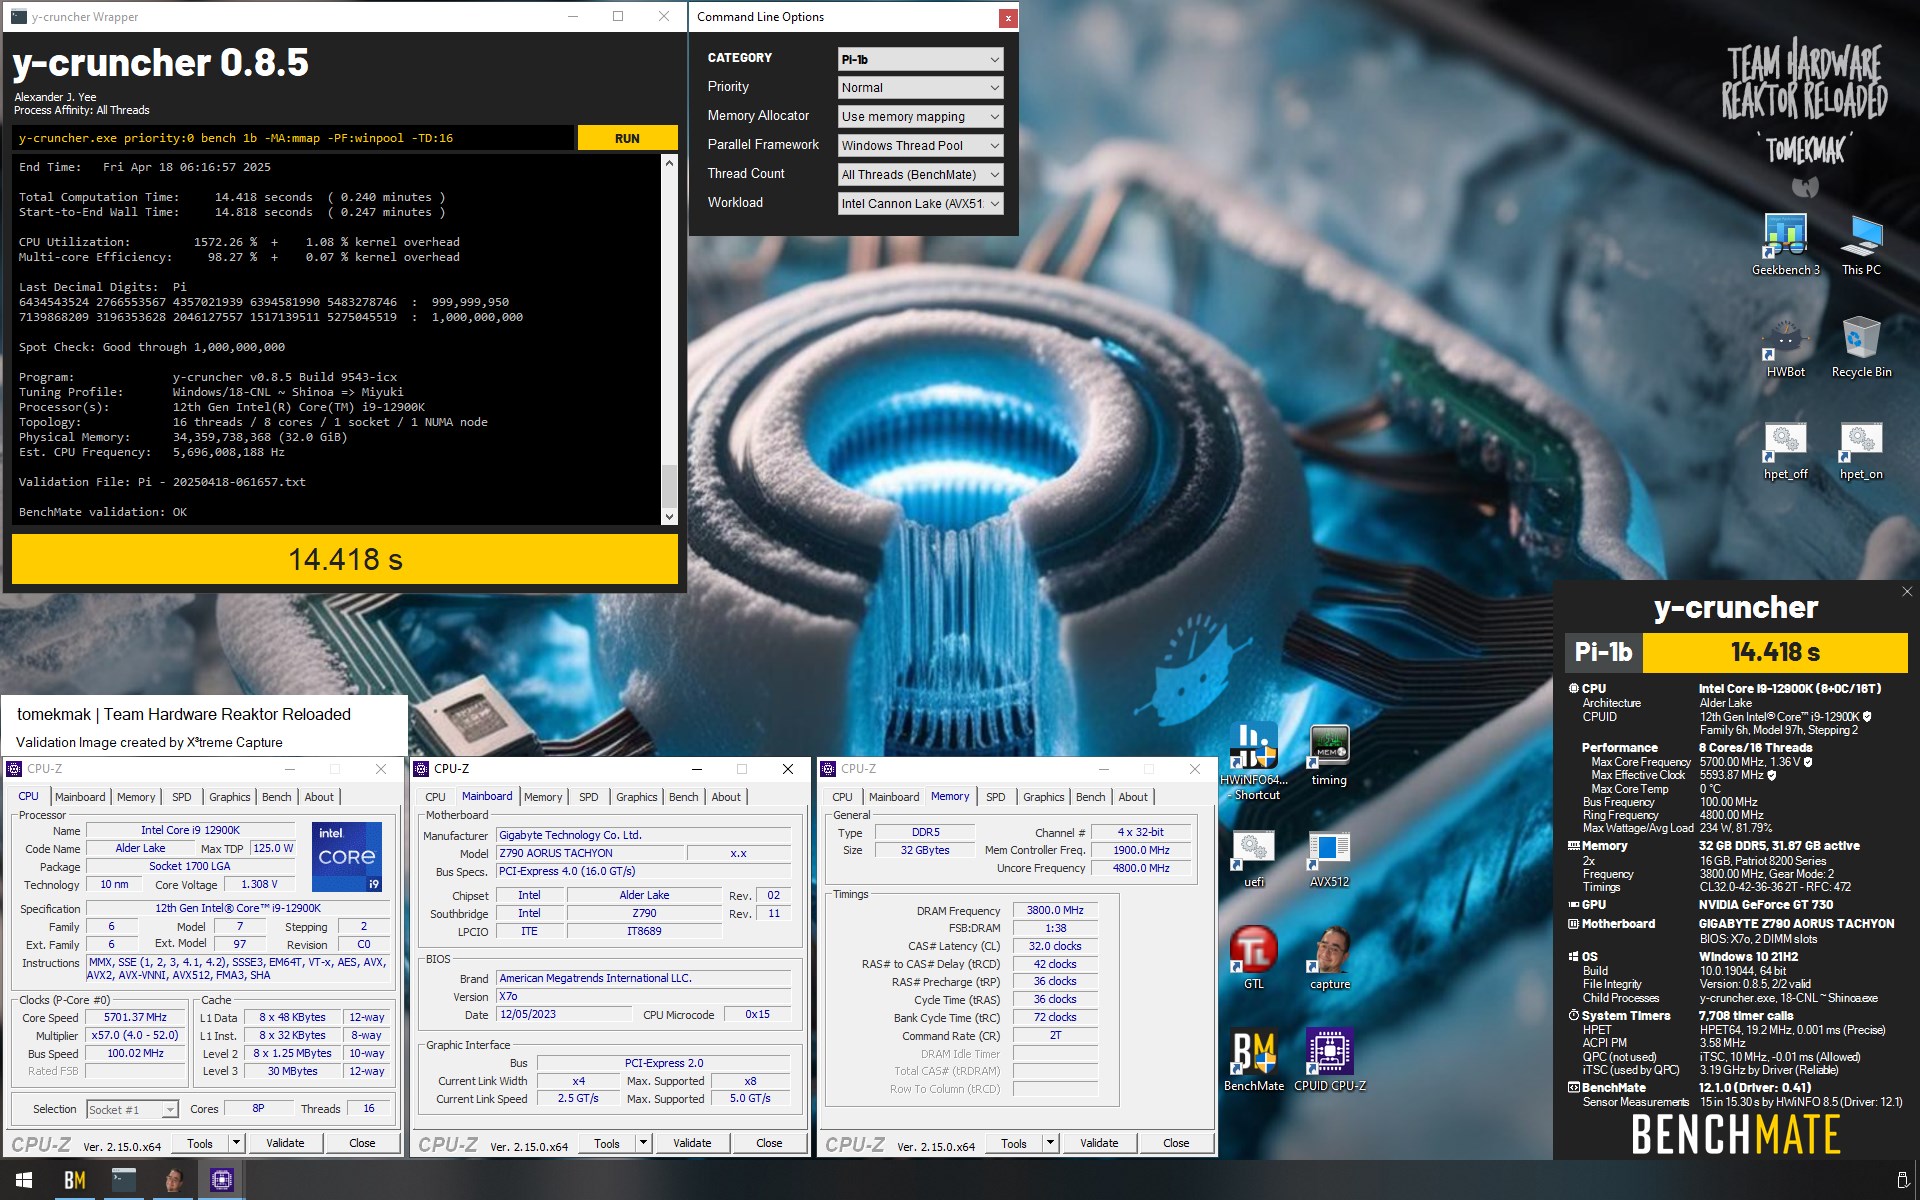The height and width of the screenshot is (1200, 1920).
Task: Click the 14.418 s yellow result bar
Action: coord(345,559)
